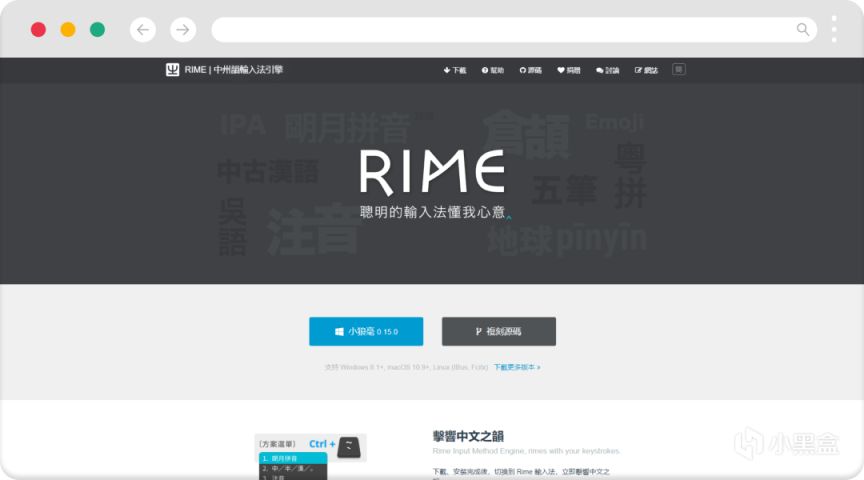Click the browser back arrow button
Image resolution: width=864 pixels, height=480 pixels.
coord(143,30)
